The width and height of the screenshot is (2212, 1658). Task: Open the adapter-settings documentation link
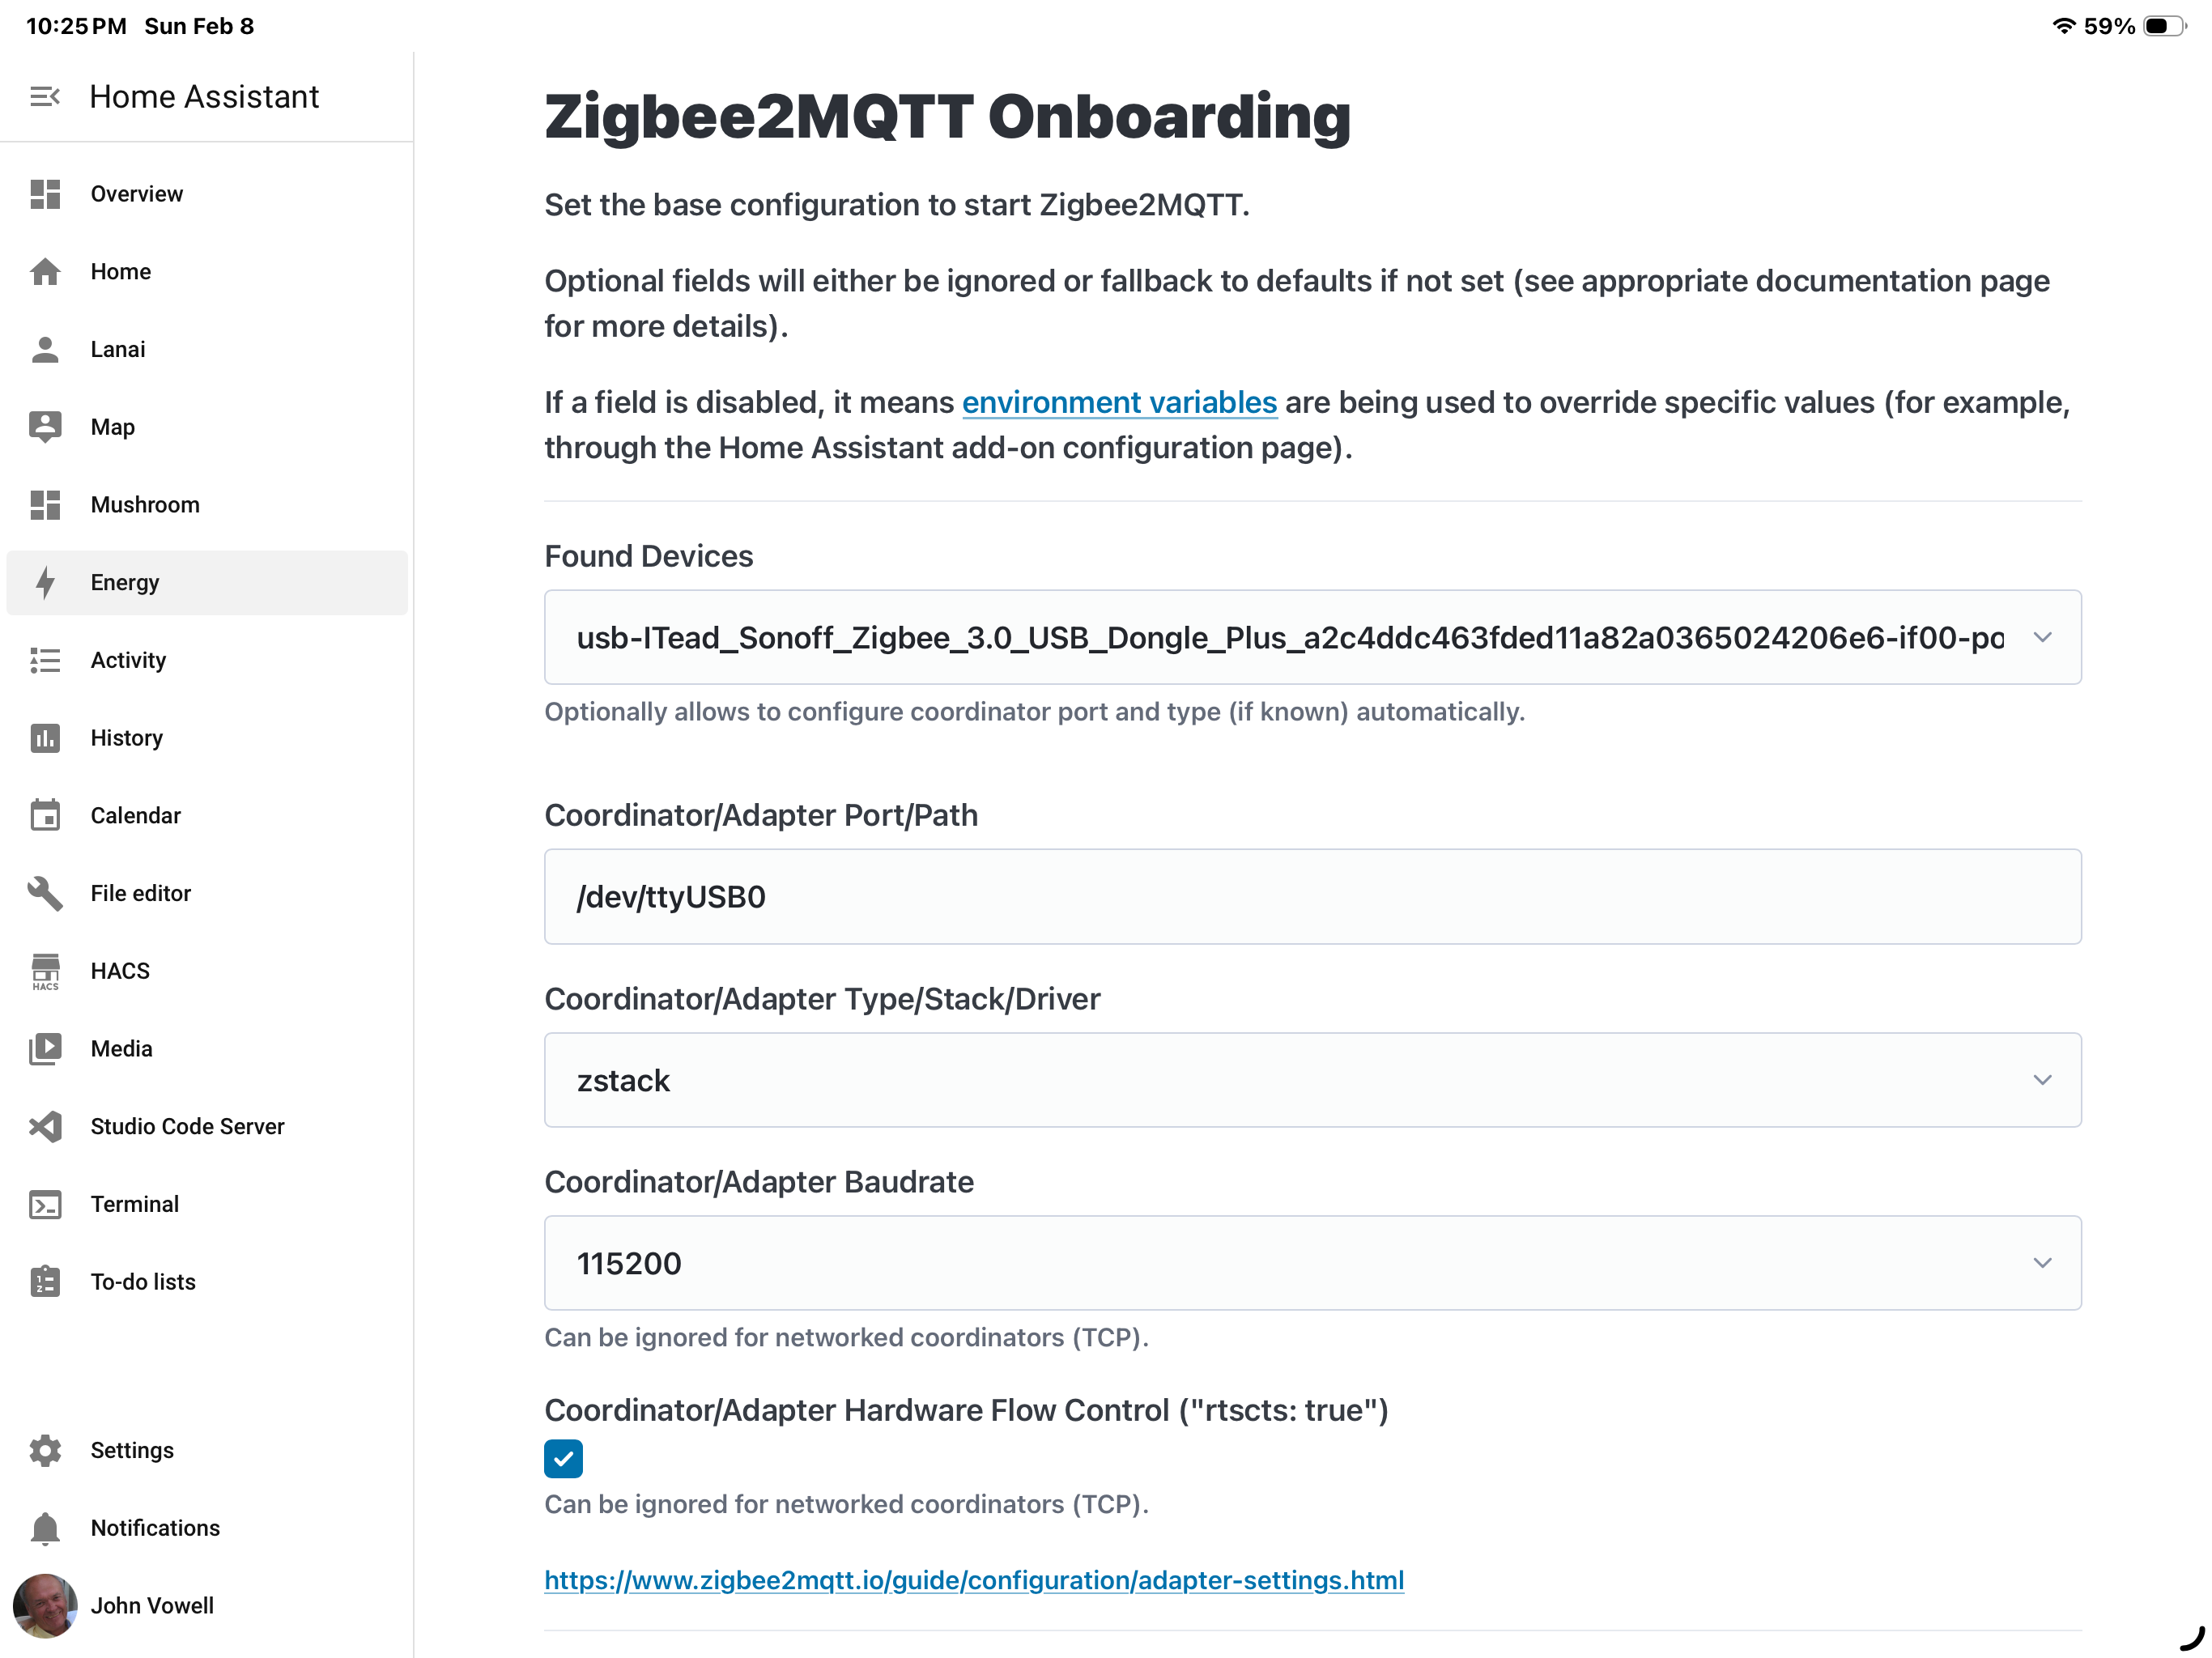973,1580
